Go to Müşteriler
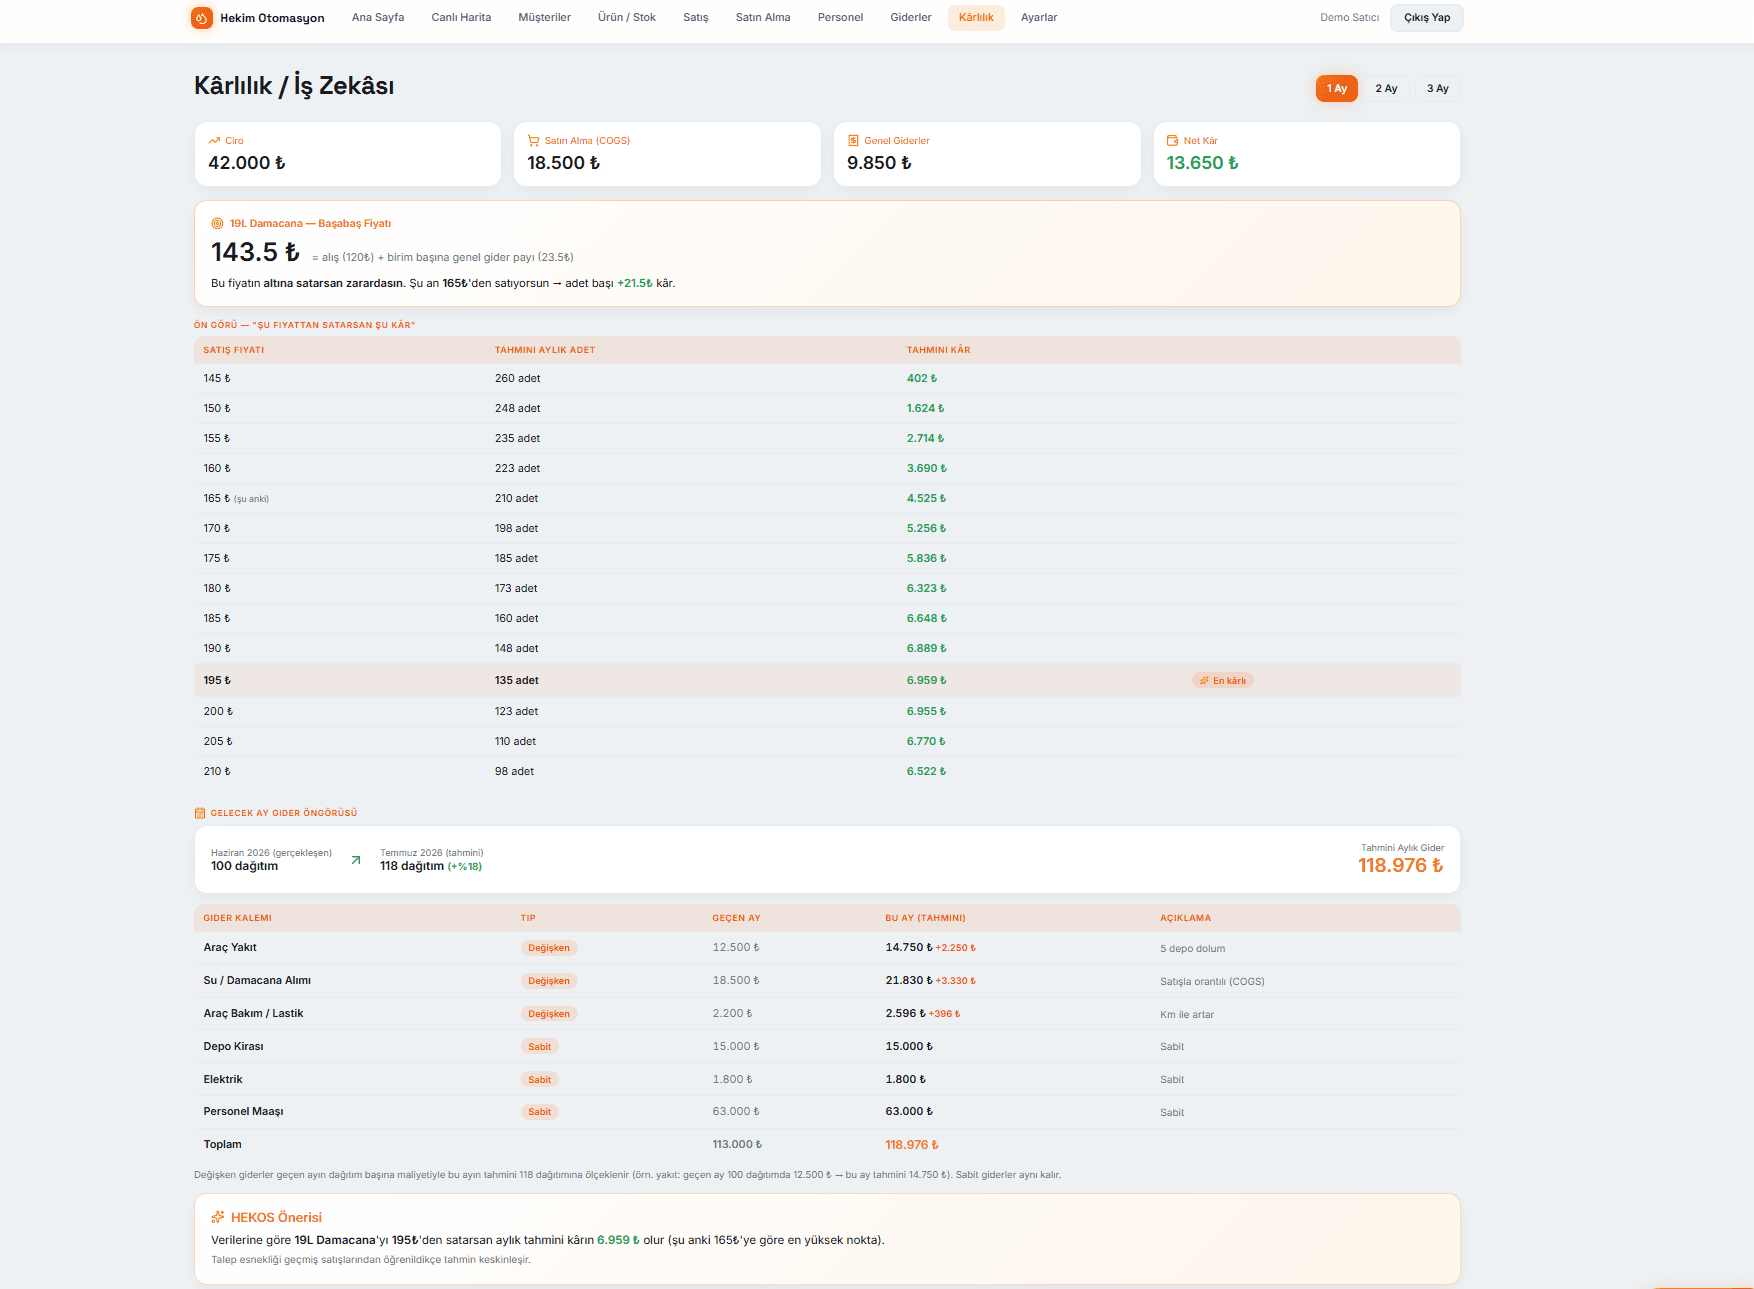Viewport: 1754px width, 1289px height. click(x=544, y=18)
